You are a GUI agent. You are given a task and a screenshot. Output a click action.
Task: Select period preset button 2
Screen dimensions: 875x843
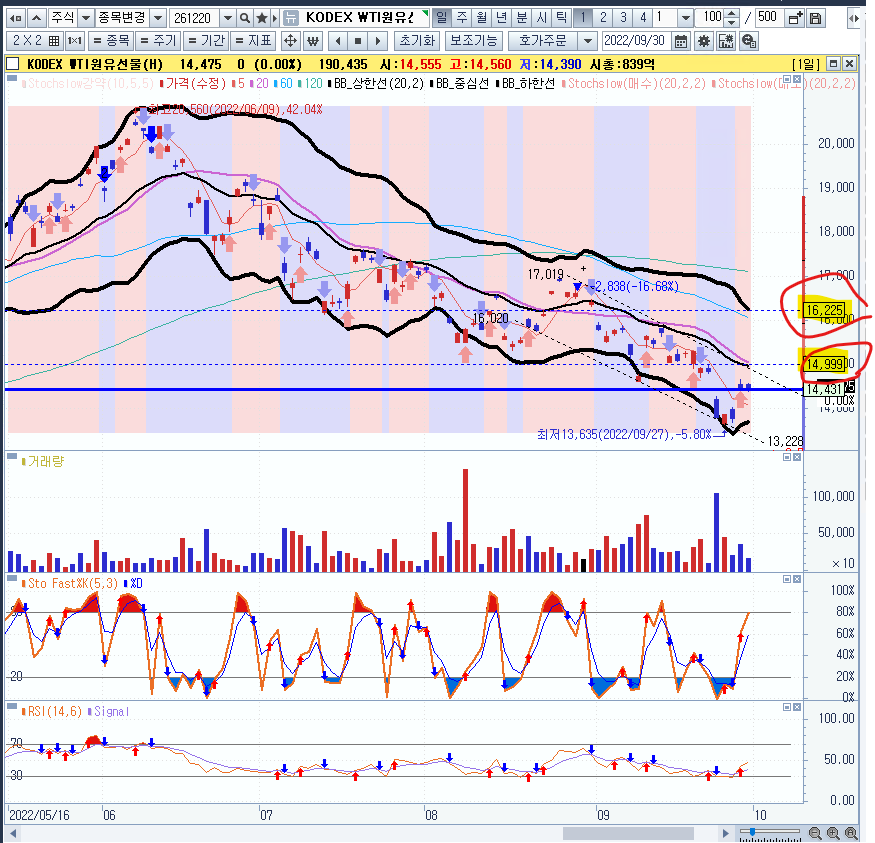603,18
